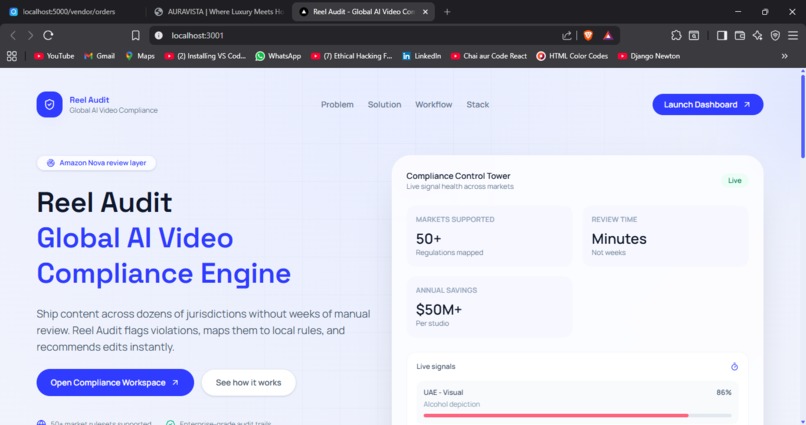Open the HTML Color Codes bookmark
The image size is (806, 425).
(x=572, y=56)
